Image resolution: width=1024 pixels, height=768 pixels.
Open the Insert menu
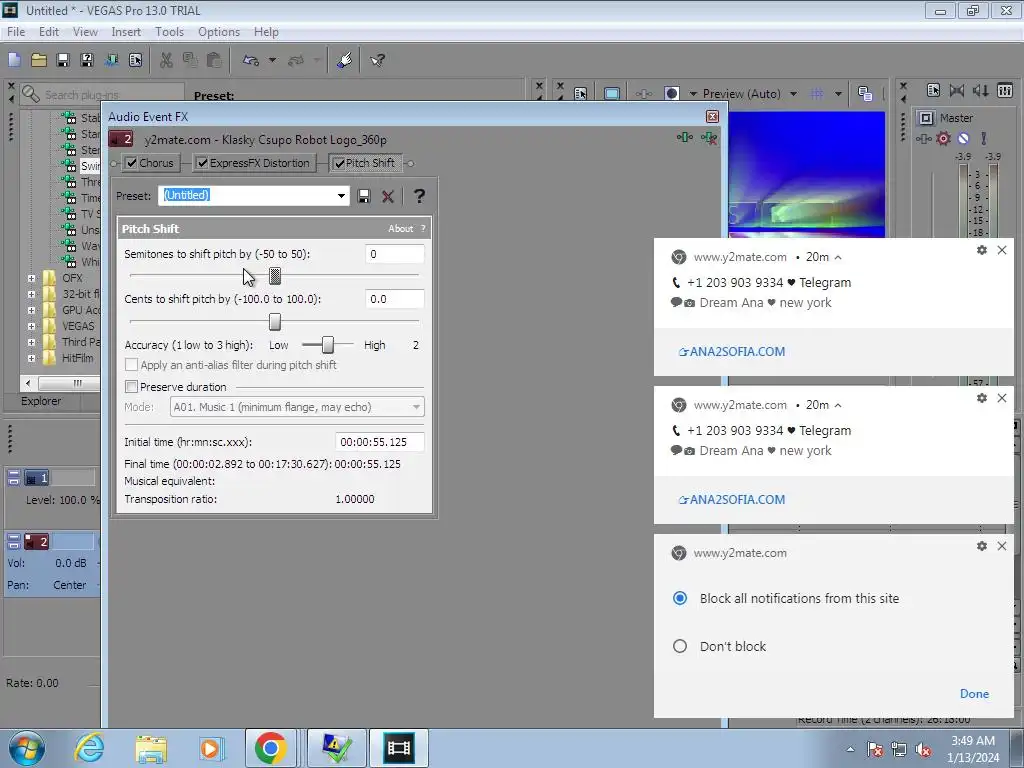126,31
